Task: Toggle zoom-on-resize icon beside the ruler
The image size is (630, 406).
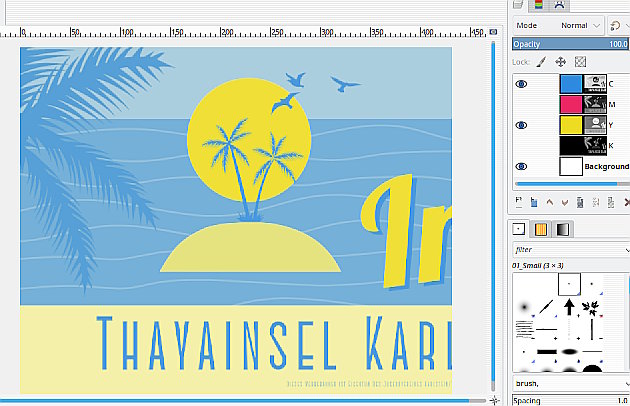Action: [493, 32]
